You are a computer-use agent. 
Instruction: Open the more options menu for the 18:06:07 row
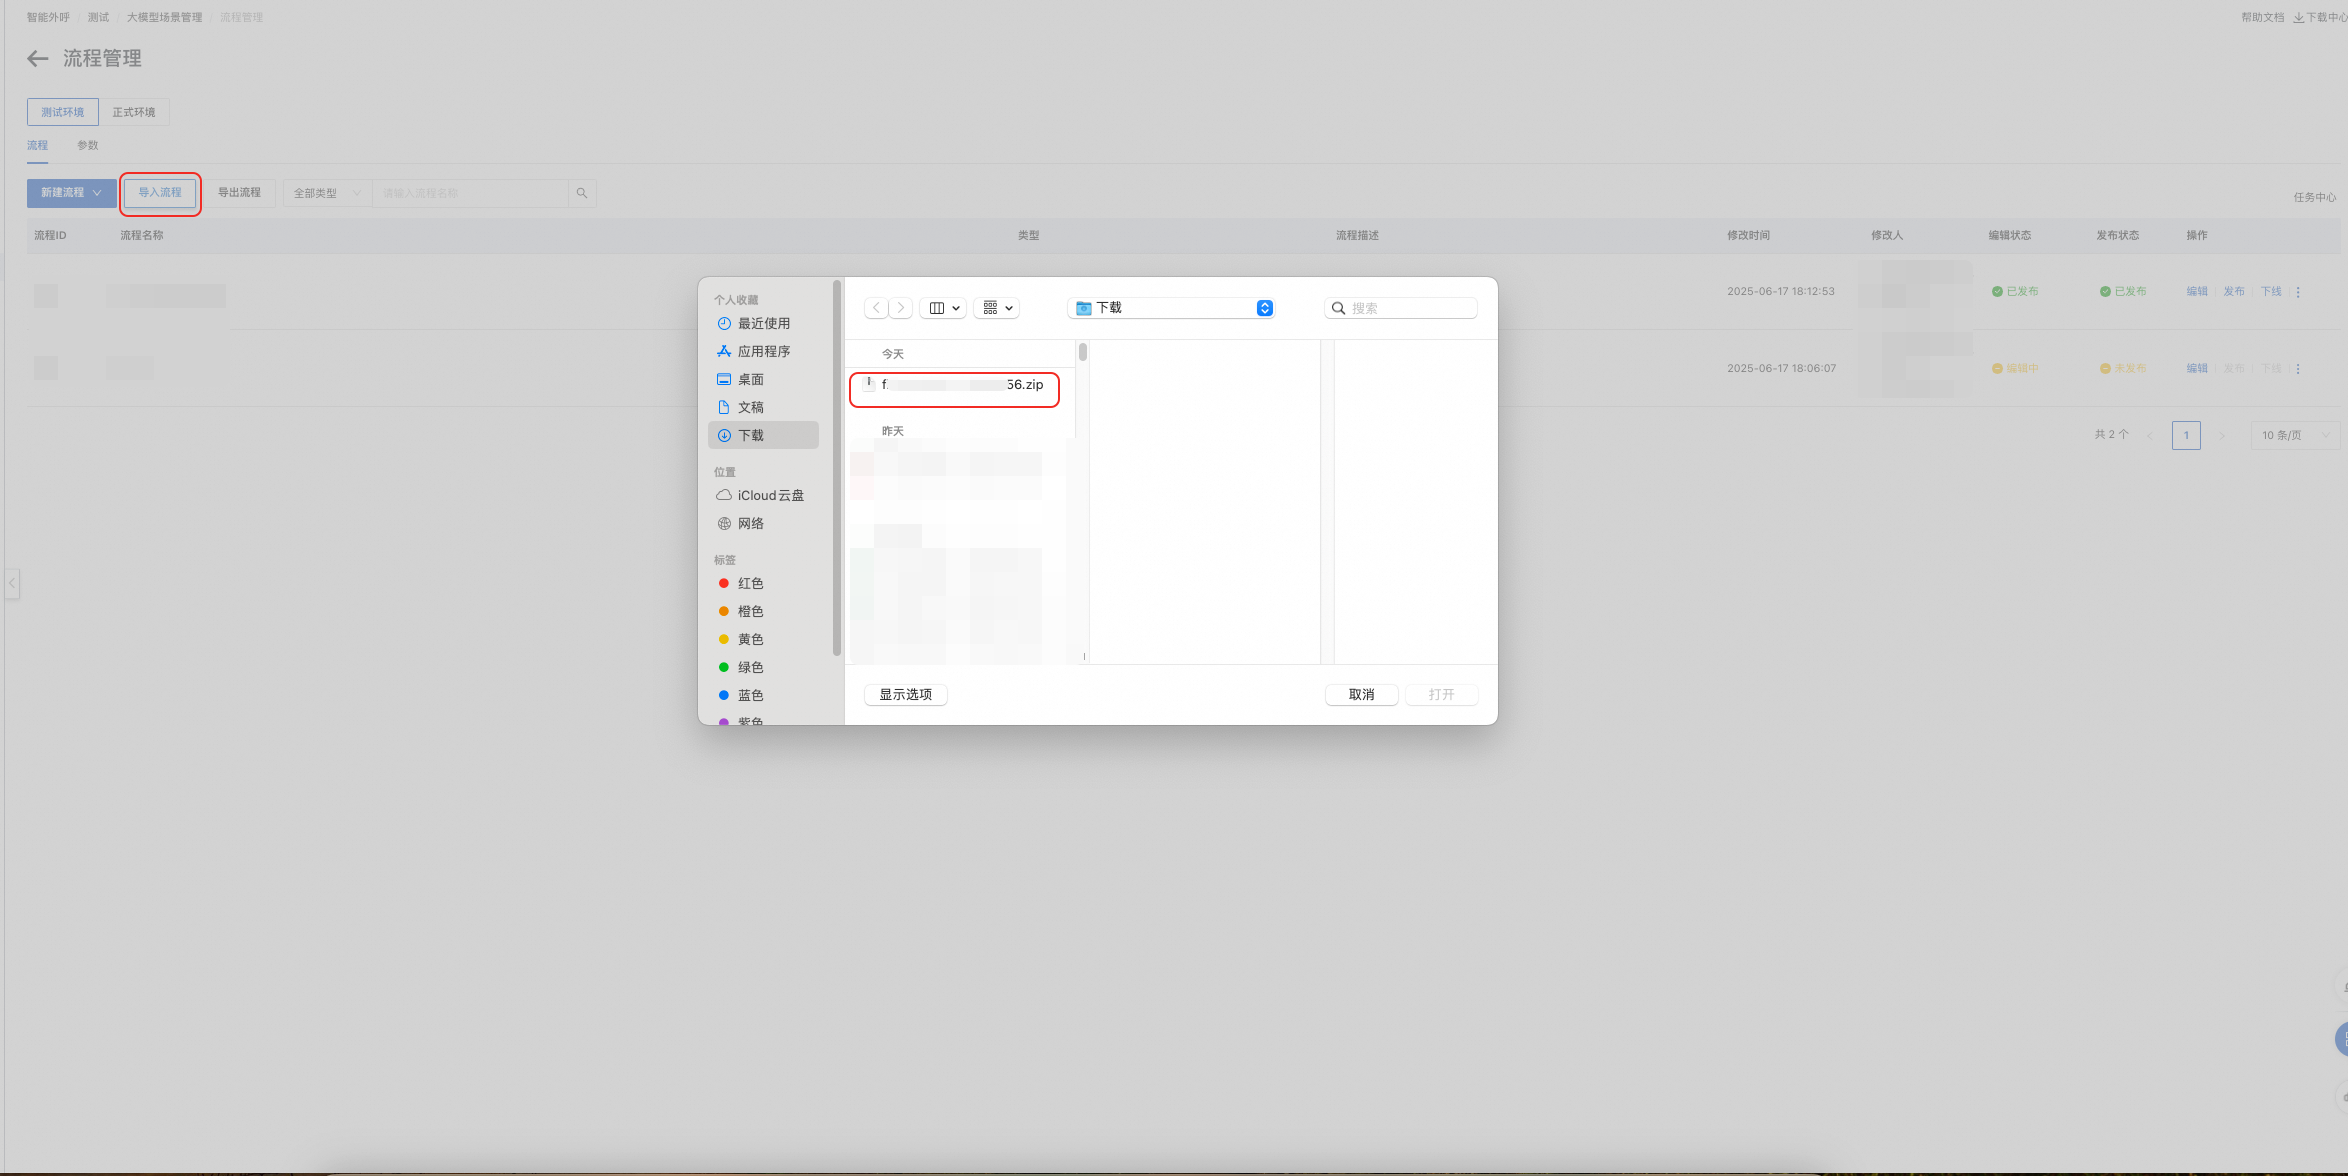2298,369
